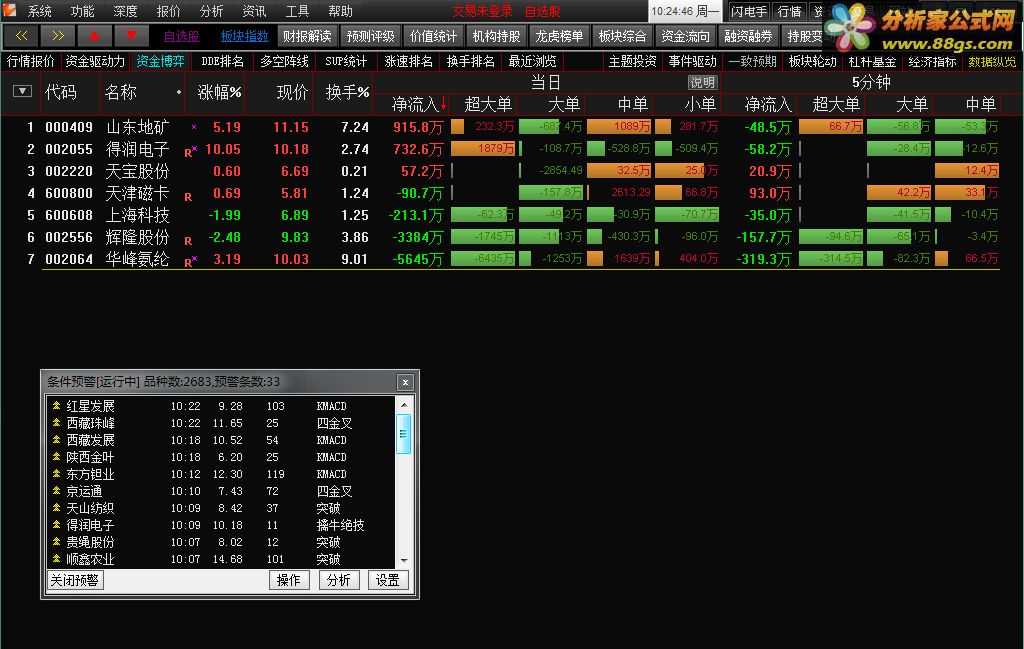Open the 深度 menu
Screen dimensions: 1024x649
125,11
